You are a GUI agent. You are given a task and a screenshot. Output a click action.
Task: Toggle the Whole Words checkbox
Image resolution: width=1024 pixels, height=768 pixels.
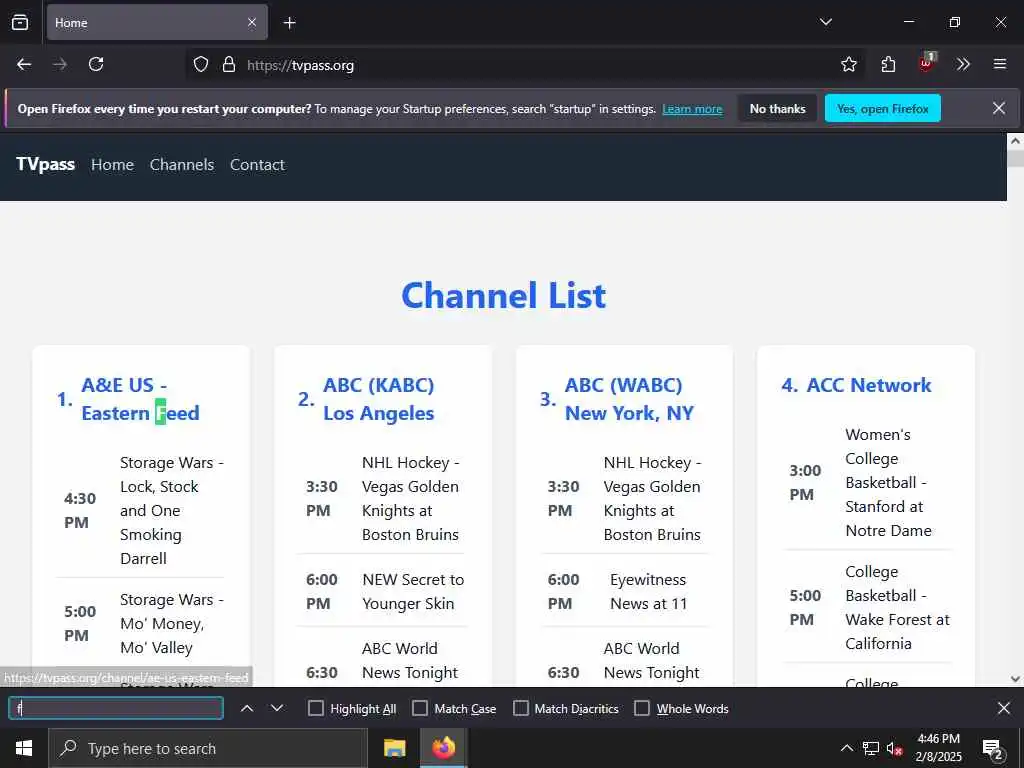(x=642, y=709)
